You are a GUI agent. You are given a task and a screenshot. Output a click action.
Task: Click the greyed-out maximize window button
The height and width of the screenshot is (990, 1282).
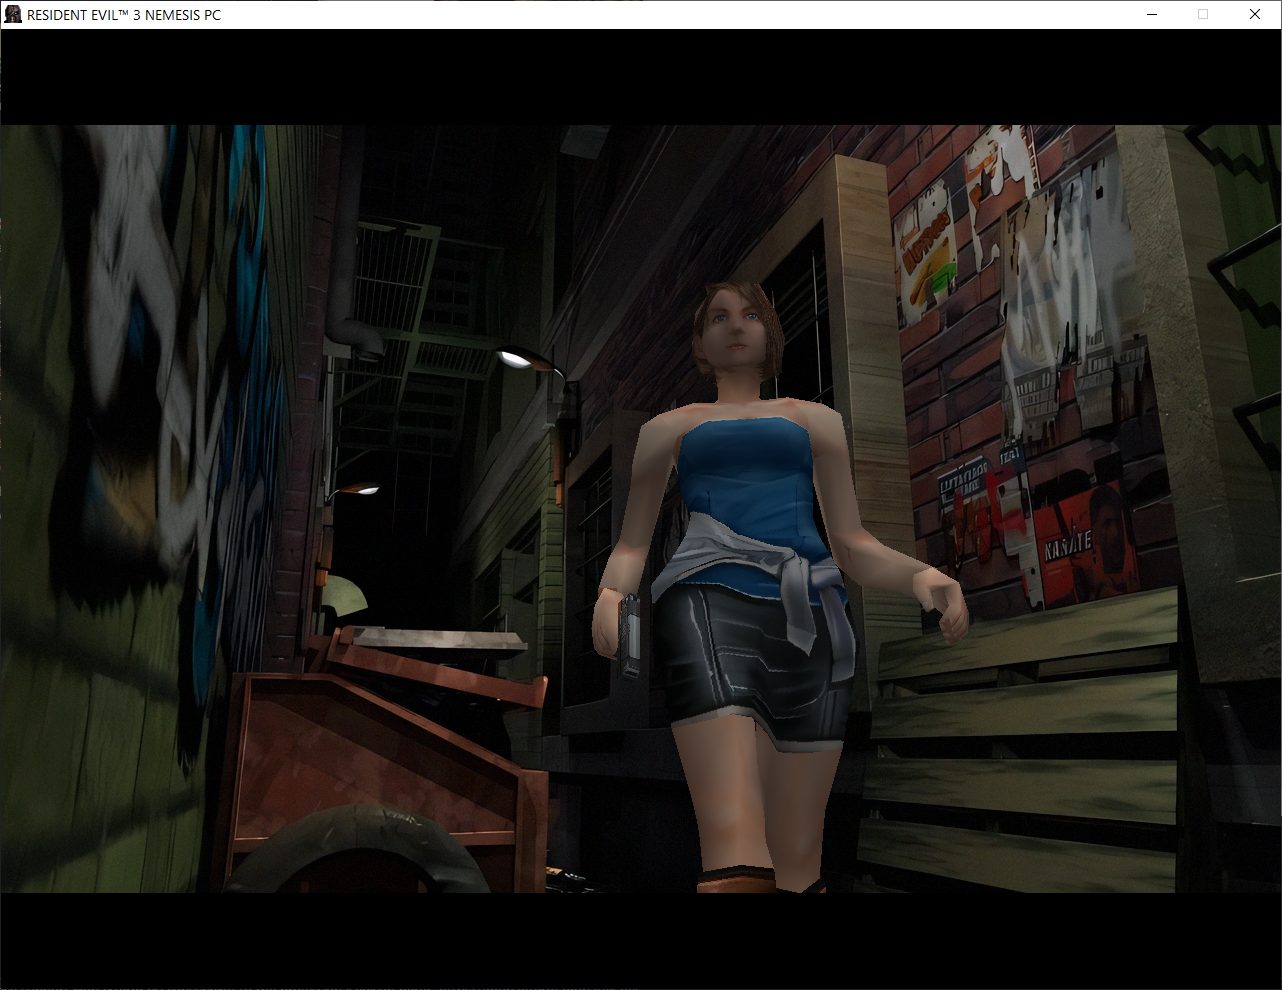(1203, 14)
